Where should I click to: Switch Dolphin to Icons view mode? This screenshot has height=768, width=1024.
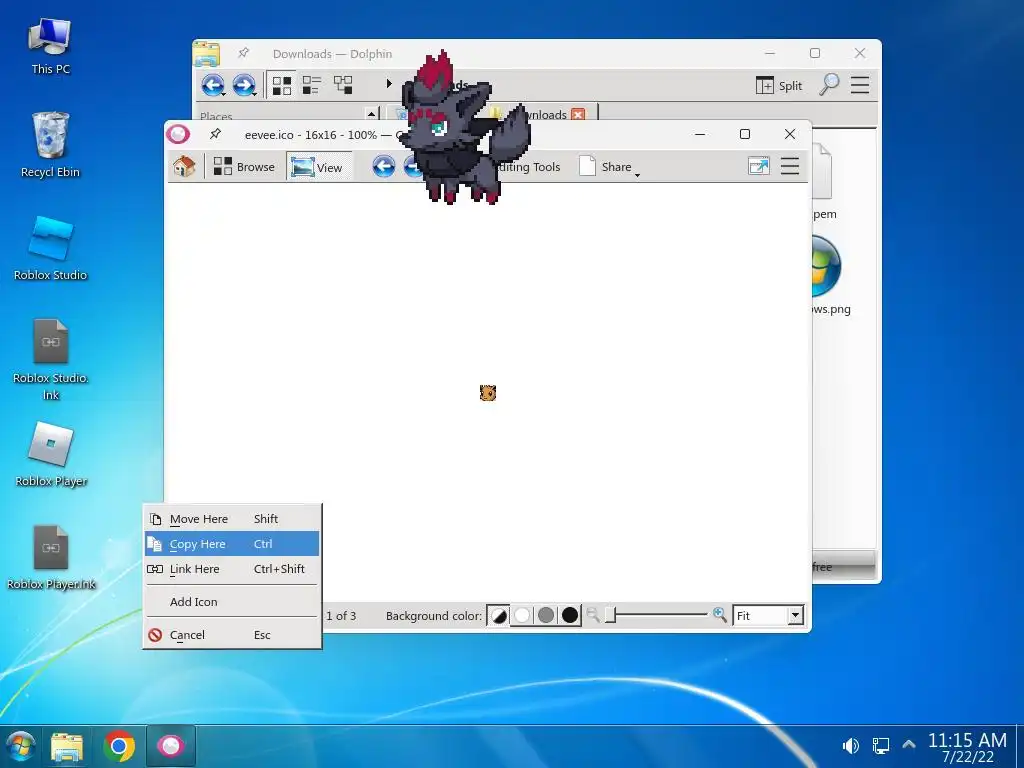(282, 85)
